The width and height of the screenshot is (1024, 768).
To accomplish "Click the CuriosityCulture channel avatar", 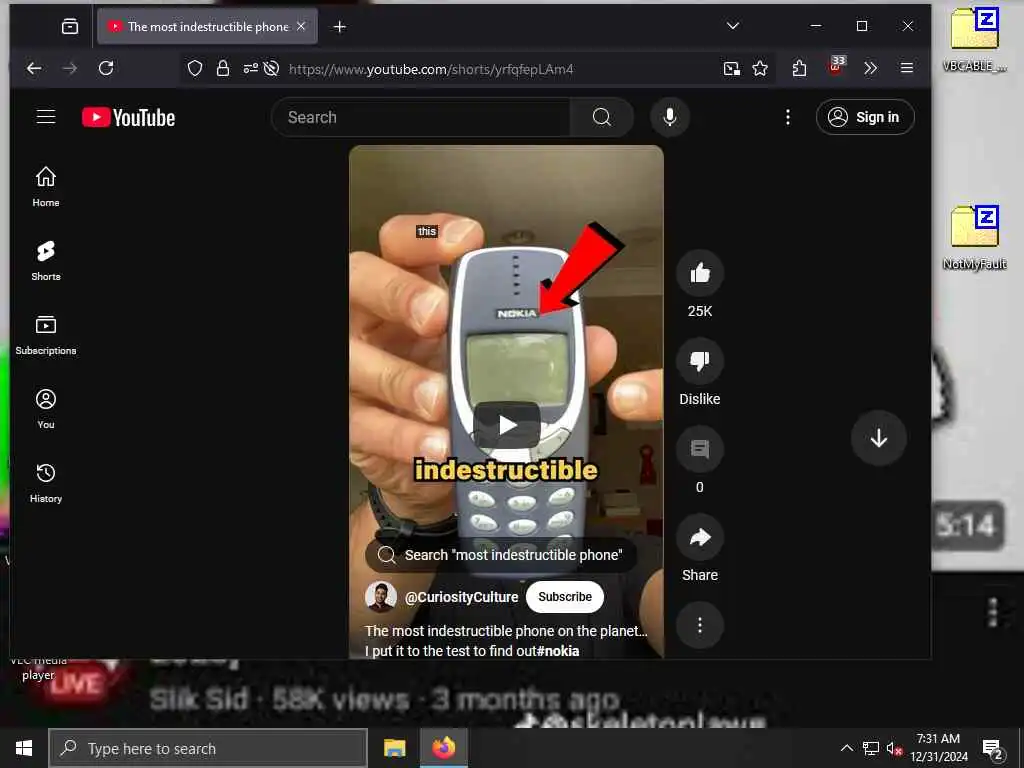I will (x=381, y=597).
